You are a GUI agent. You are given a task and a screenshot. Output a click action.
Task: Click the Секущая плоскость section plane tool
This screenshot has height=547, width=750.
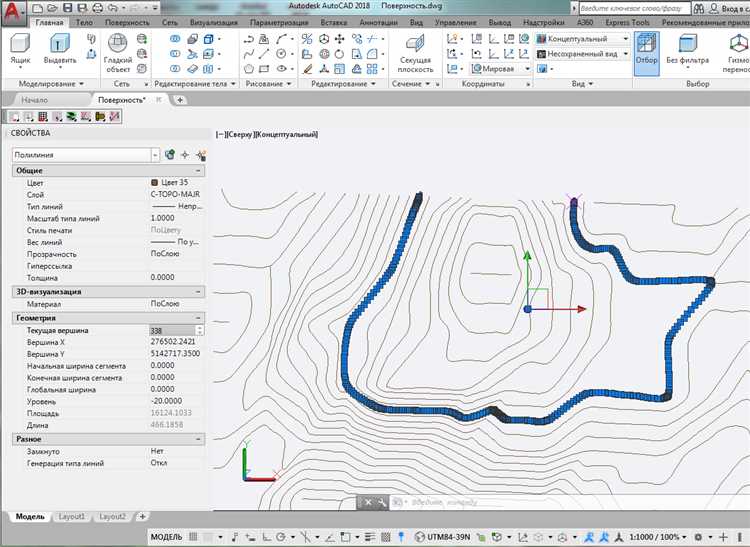coord(415,53)
